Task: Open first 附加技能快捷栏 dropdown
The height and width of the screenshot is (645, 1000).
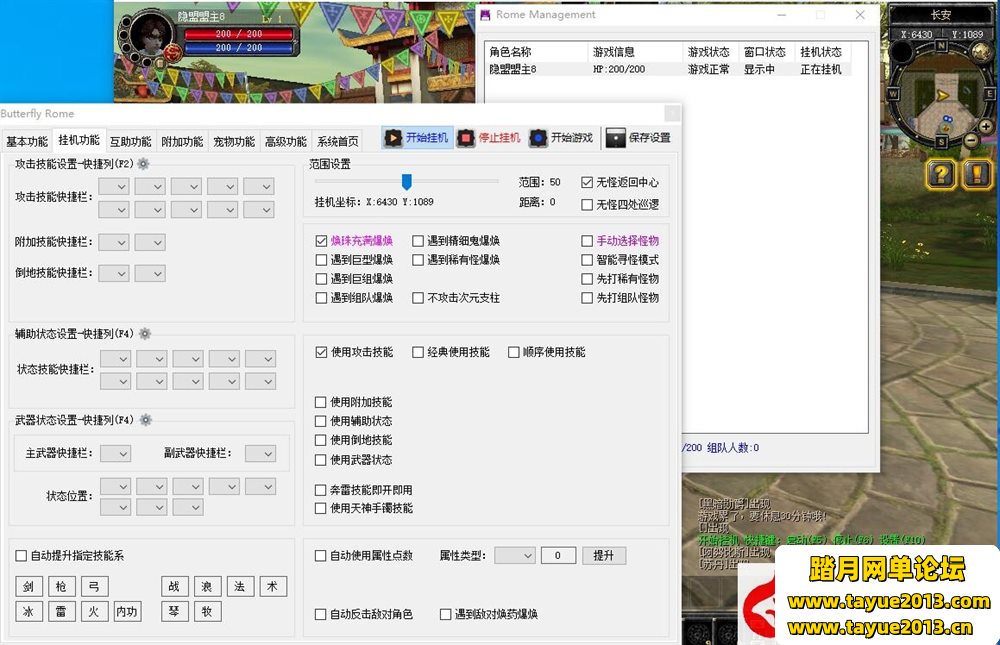Action: click(114, 242)
